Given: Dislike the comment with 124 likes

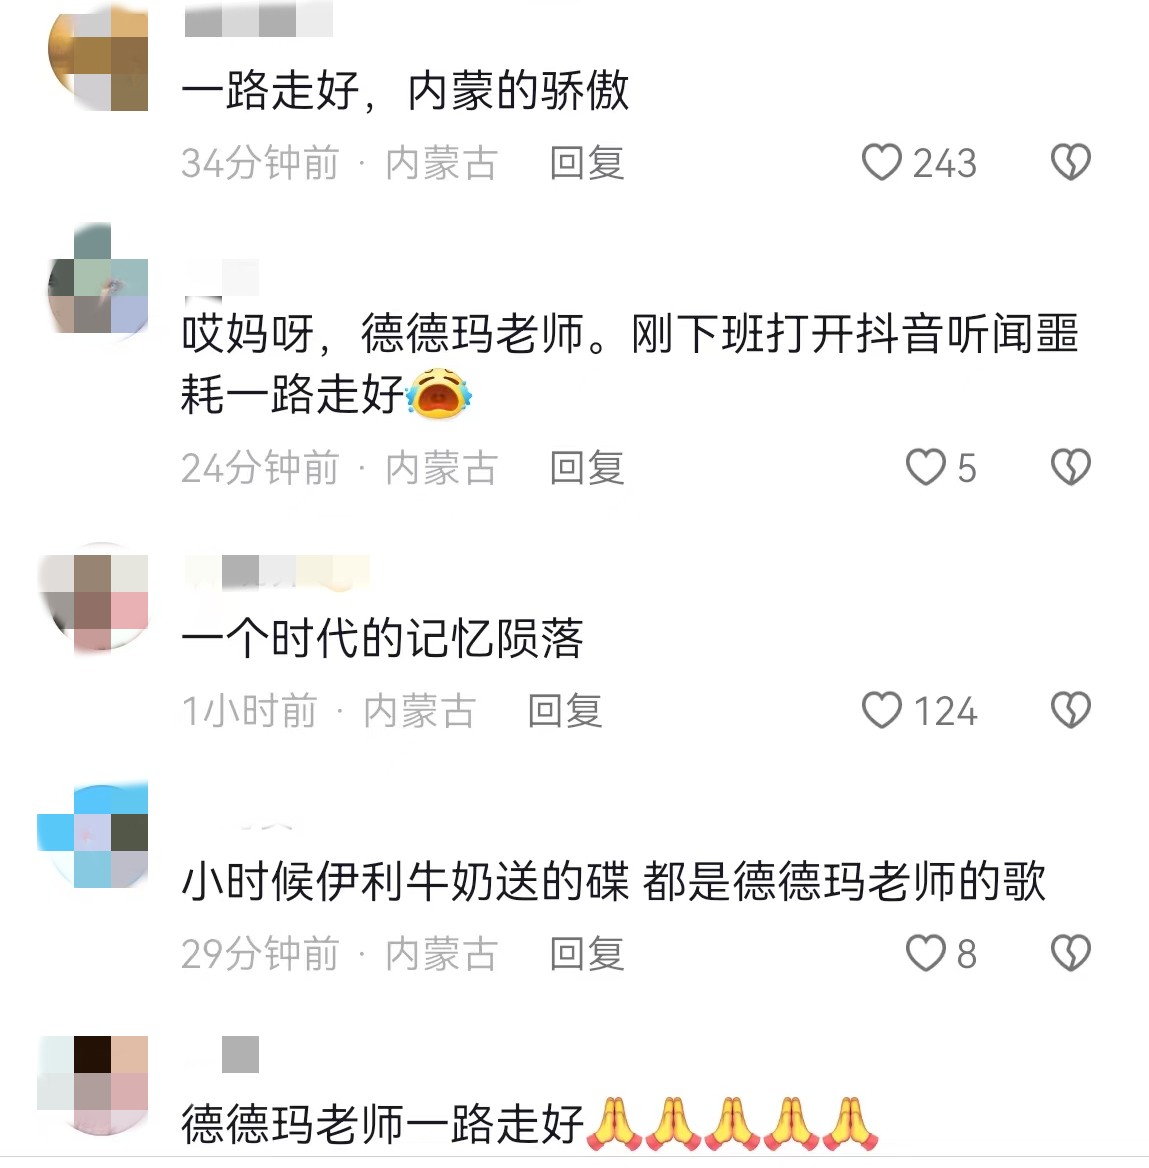Looking at the screenshot, I should point(1071,710).
